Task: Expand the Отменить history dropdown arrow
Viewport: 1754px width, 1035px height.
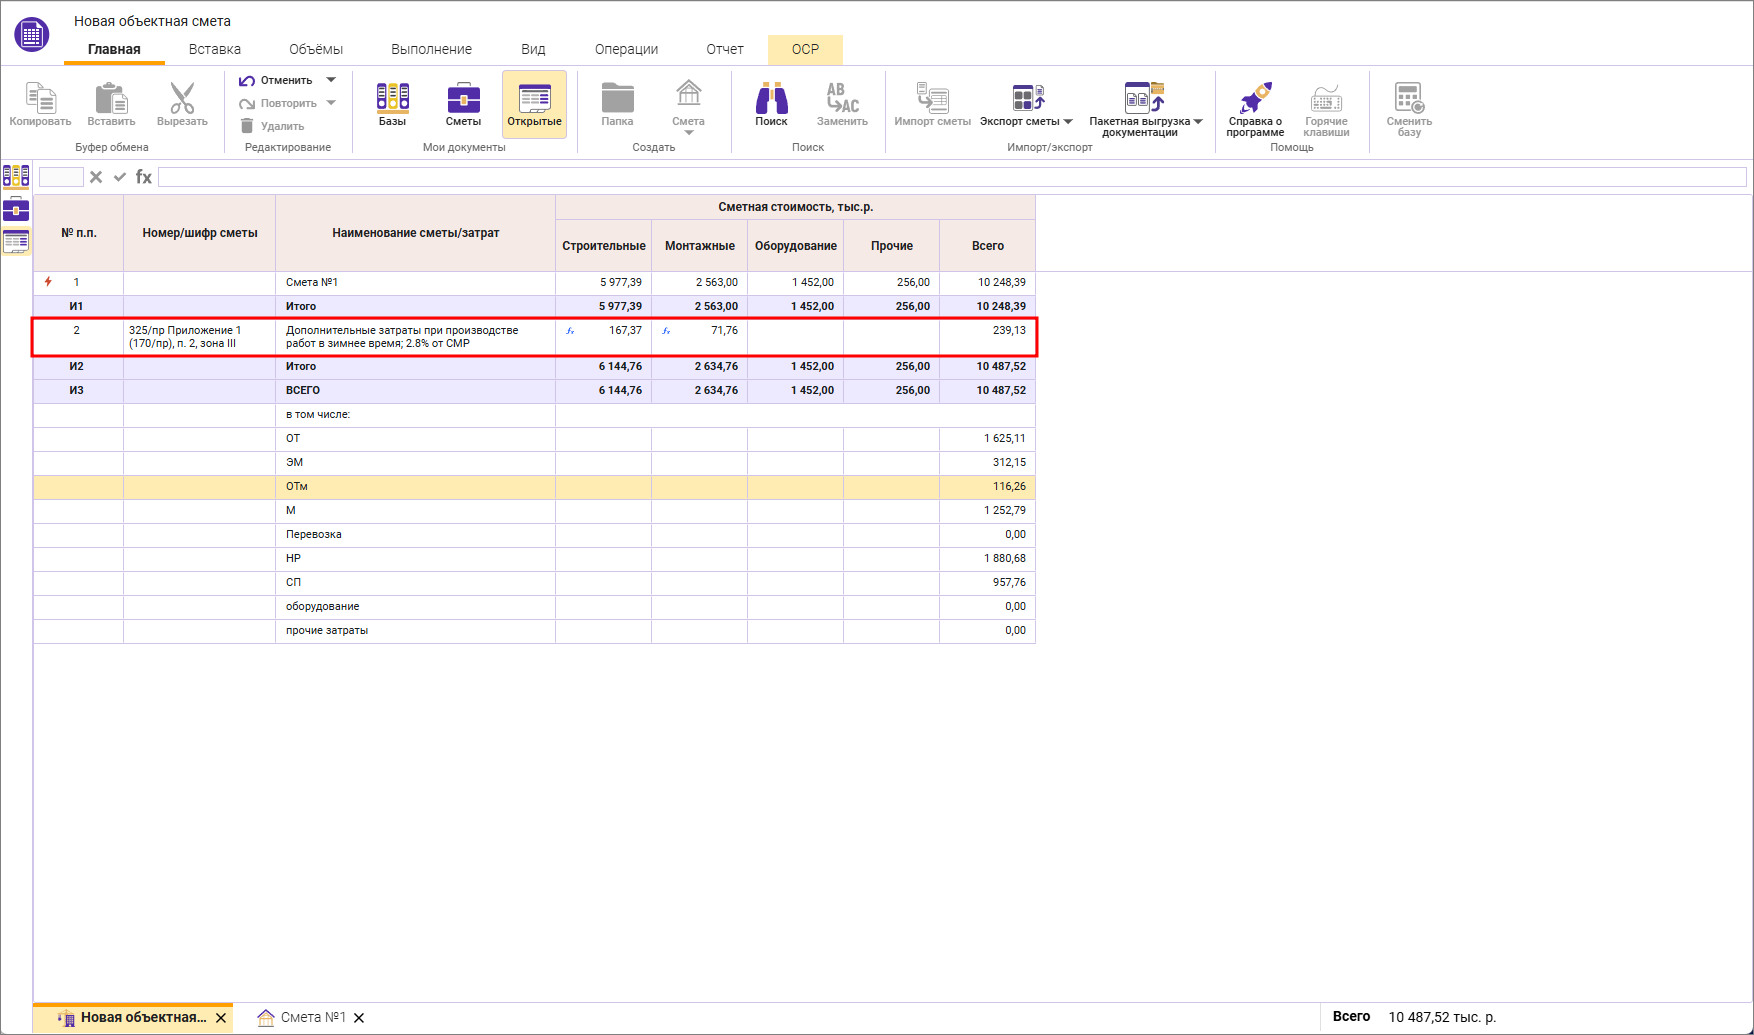Action: (x=331, y=80)
